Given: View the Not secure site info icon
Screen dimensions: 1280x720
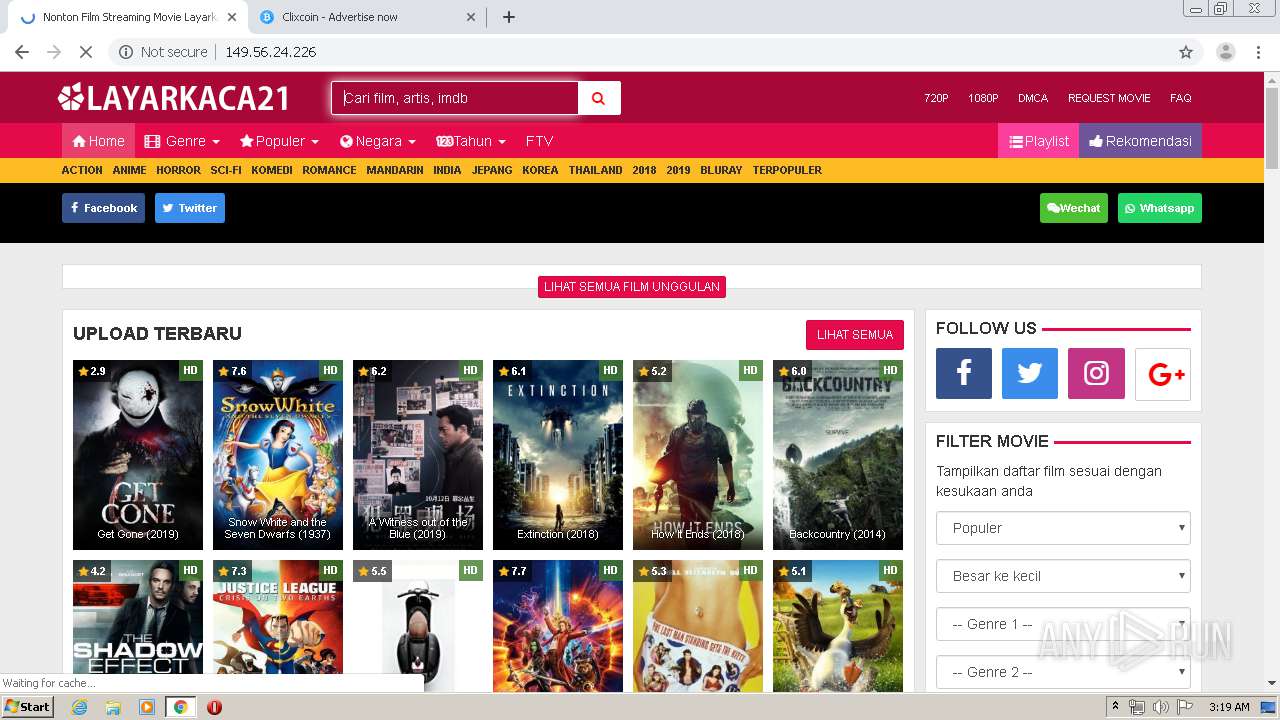Looking at the screenshot, I should point(126,52).
